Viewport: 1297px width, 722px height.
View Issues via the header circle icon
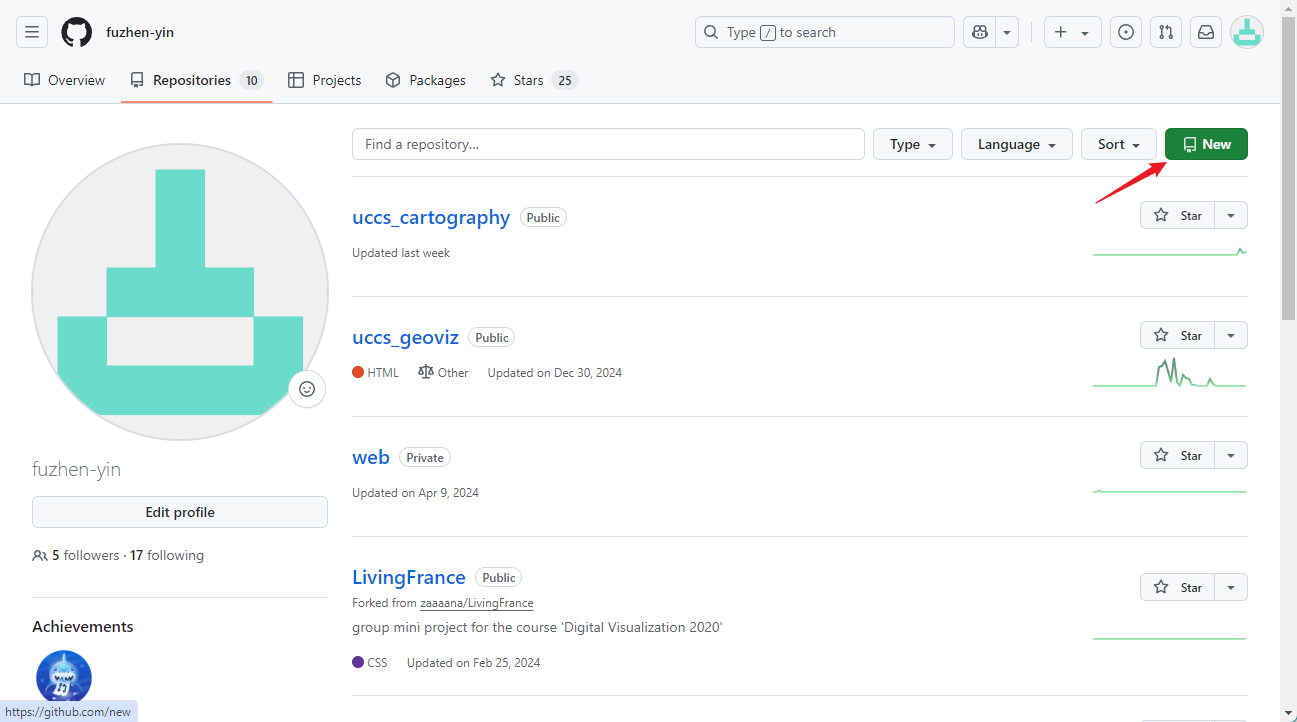[1126, 32]
